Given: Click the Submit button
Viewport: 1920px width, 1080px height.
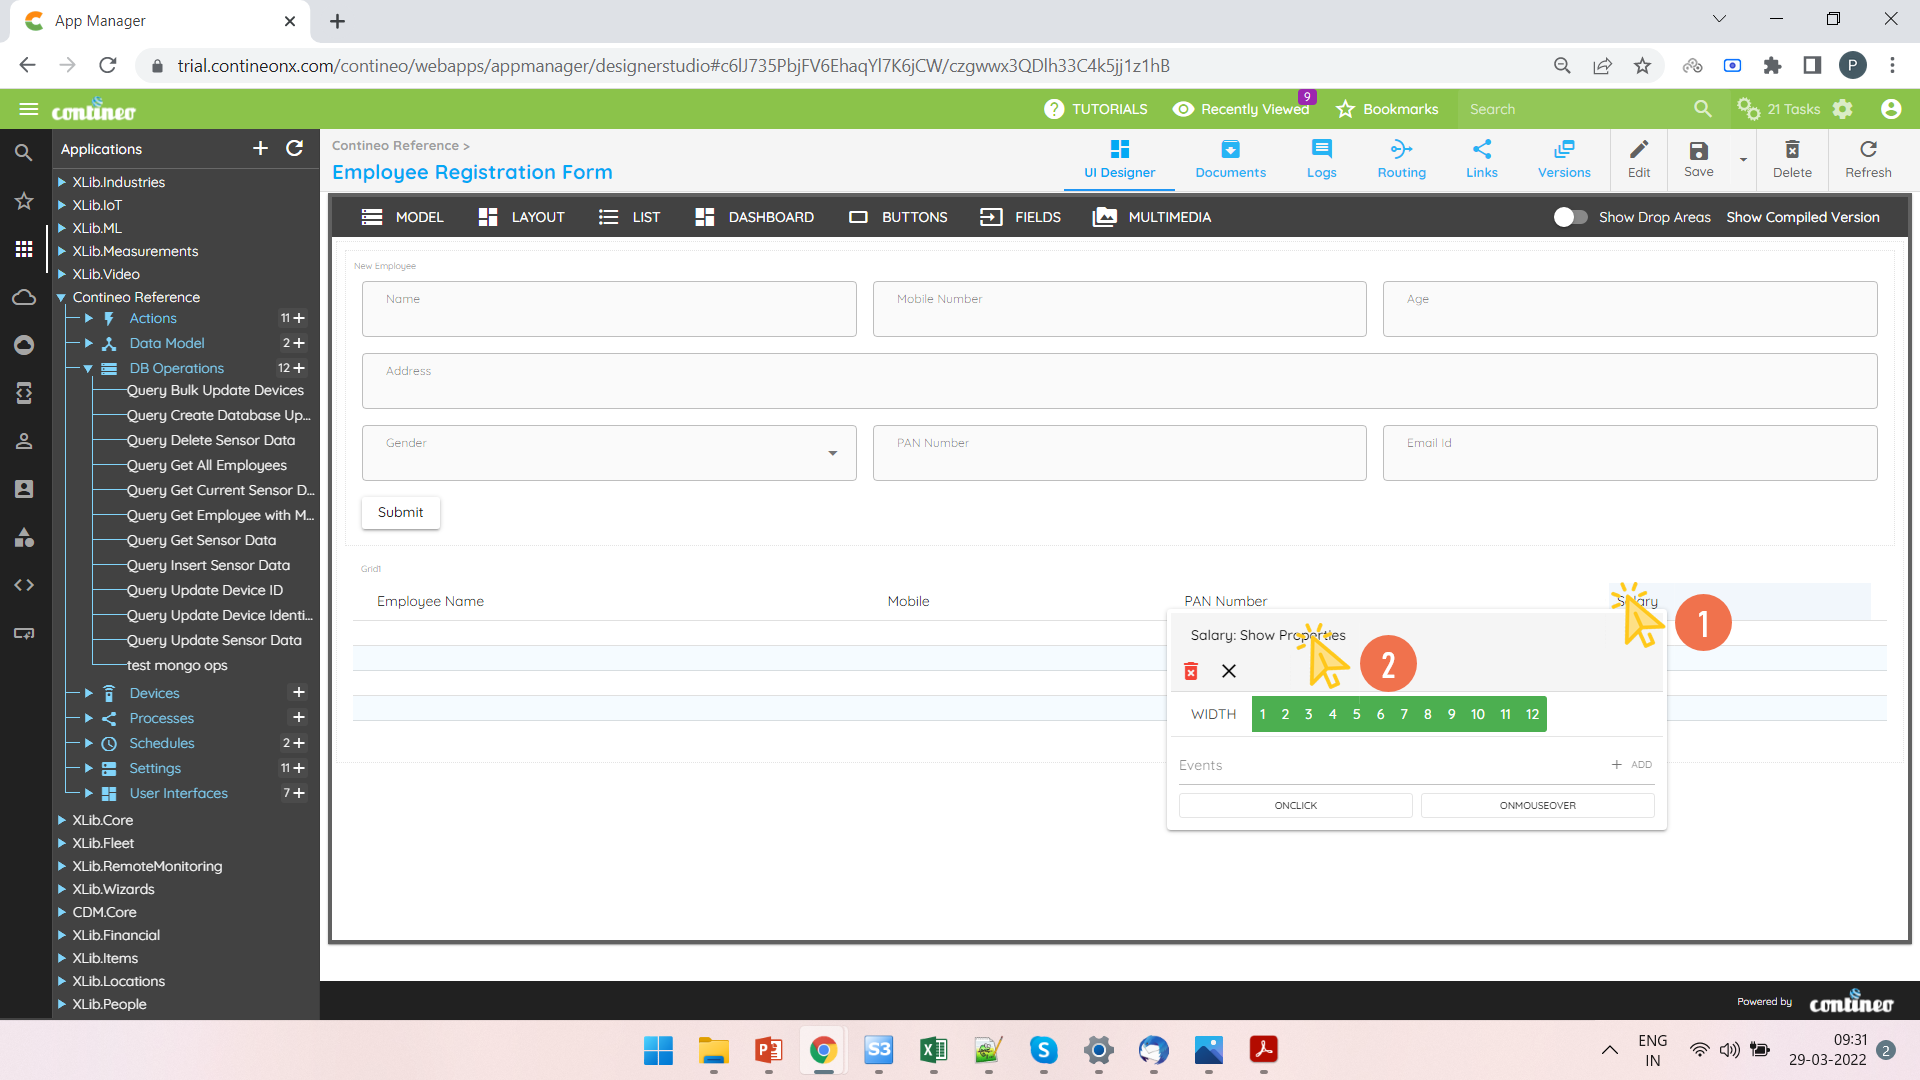Looking at the screenshot, I should (x=400, y=512).
